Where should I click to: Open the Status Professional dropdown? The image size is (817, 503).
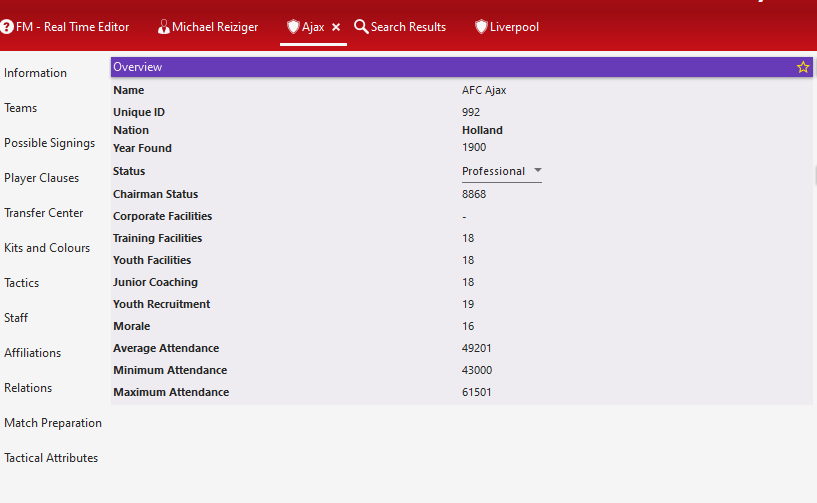(x=502, y=171)
